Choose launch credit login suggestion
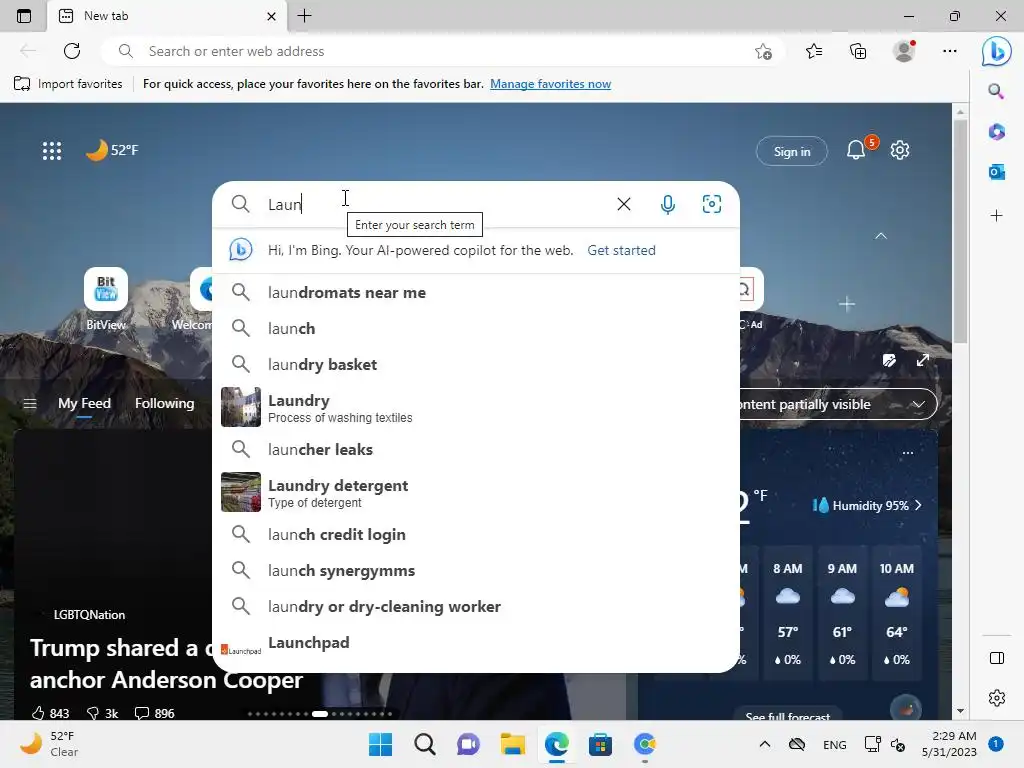1024x768 pixels. [476, 534]
